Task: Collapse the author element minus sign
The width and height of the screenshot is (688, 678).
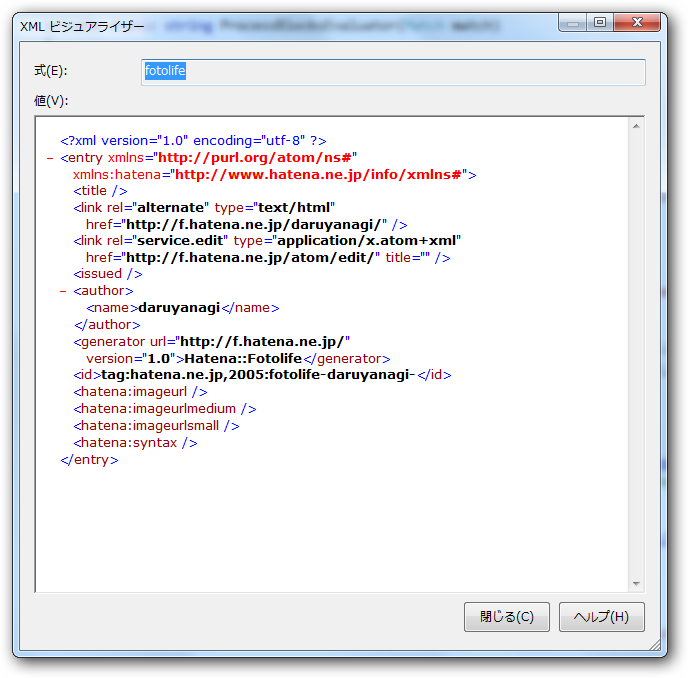Action: click(63, 291)
